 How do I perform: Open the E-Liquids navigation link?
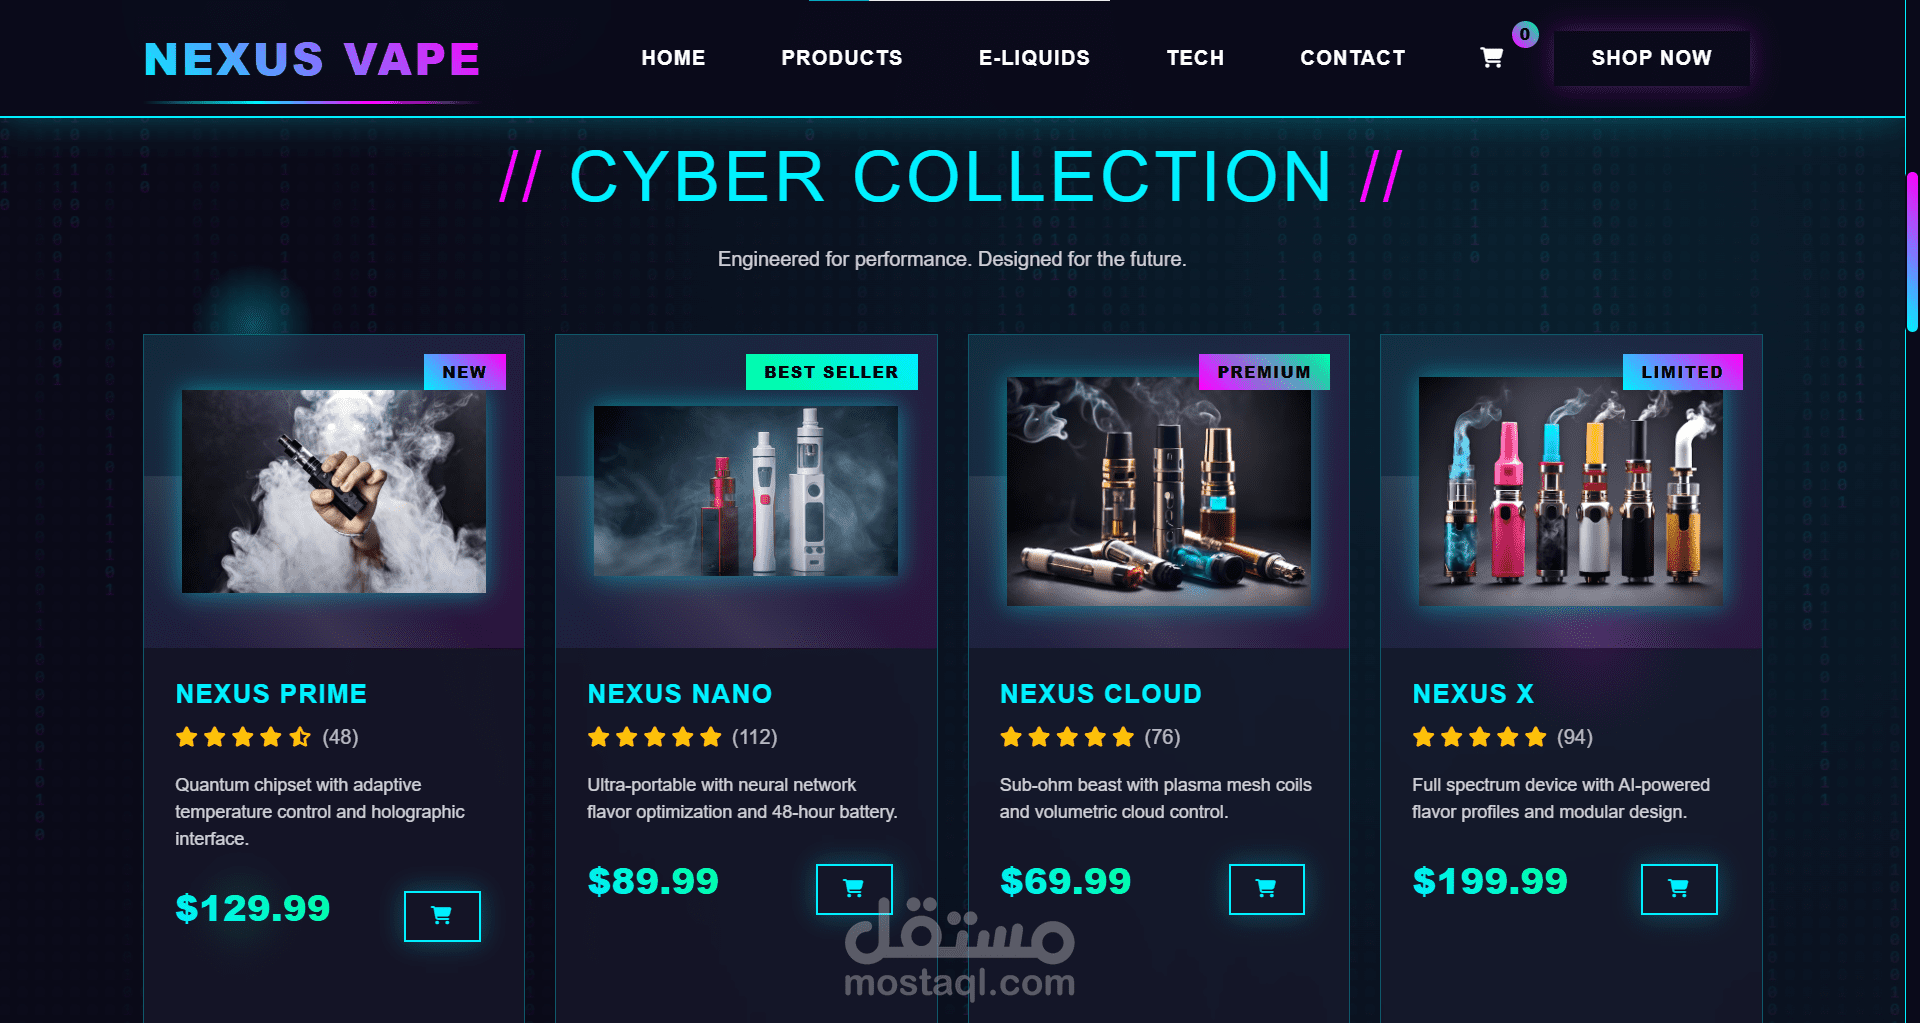(1034, 58)
